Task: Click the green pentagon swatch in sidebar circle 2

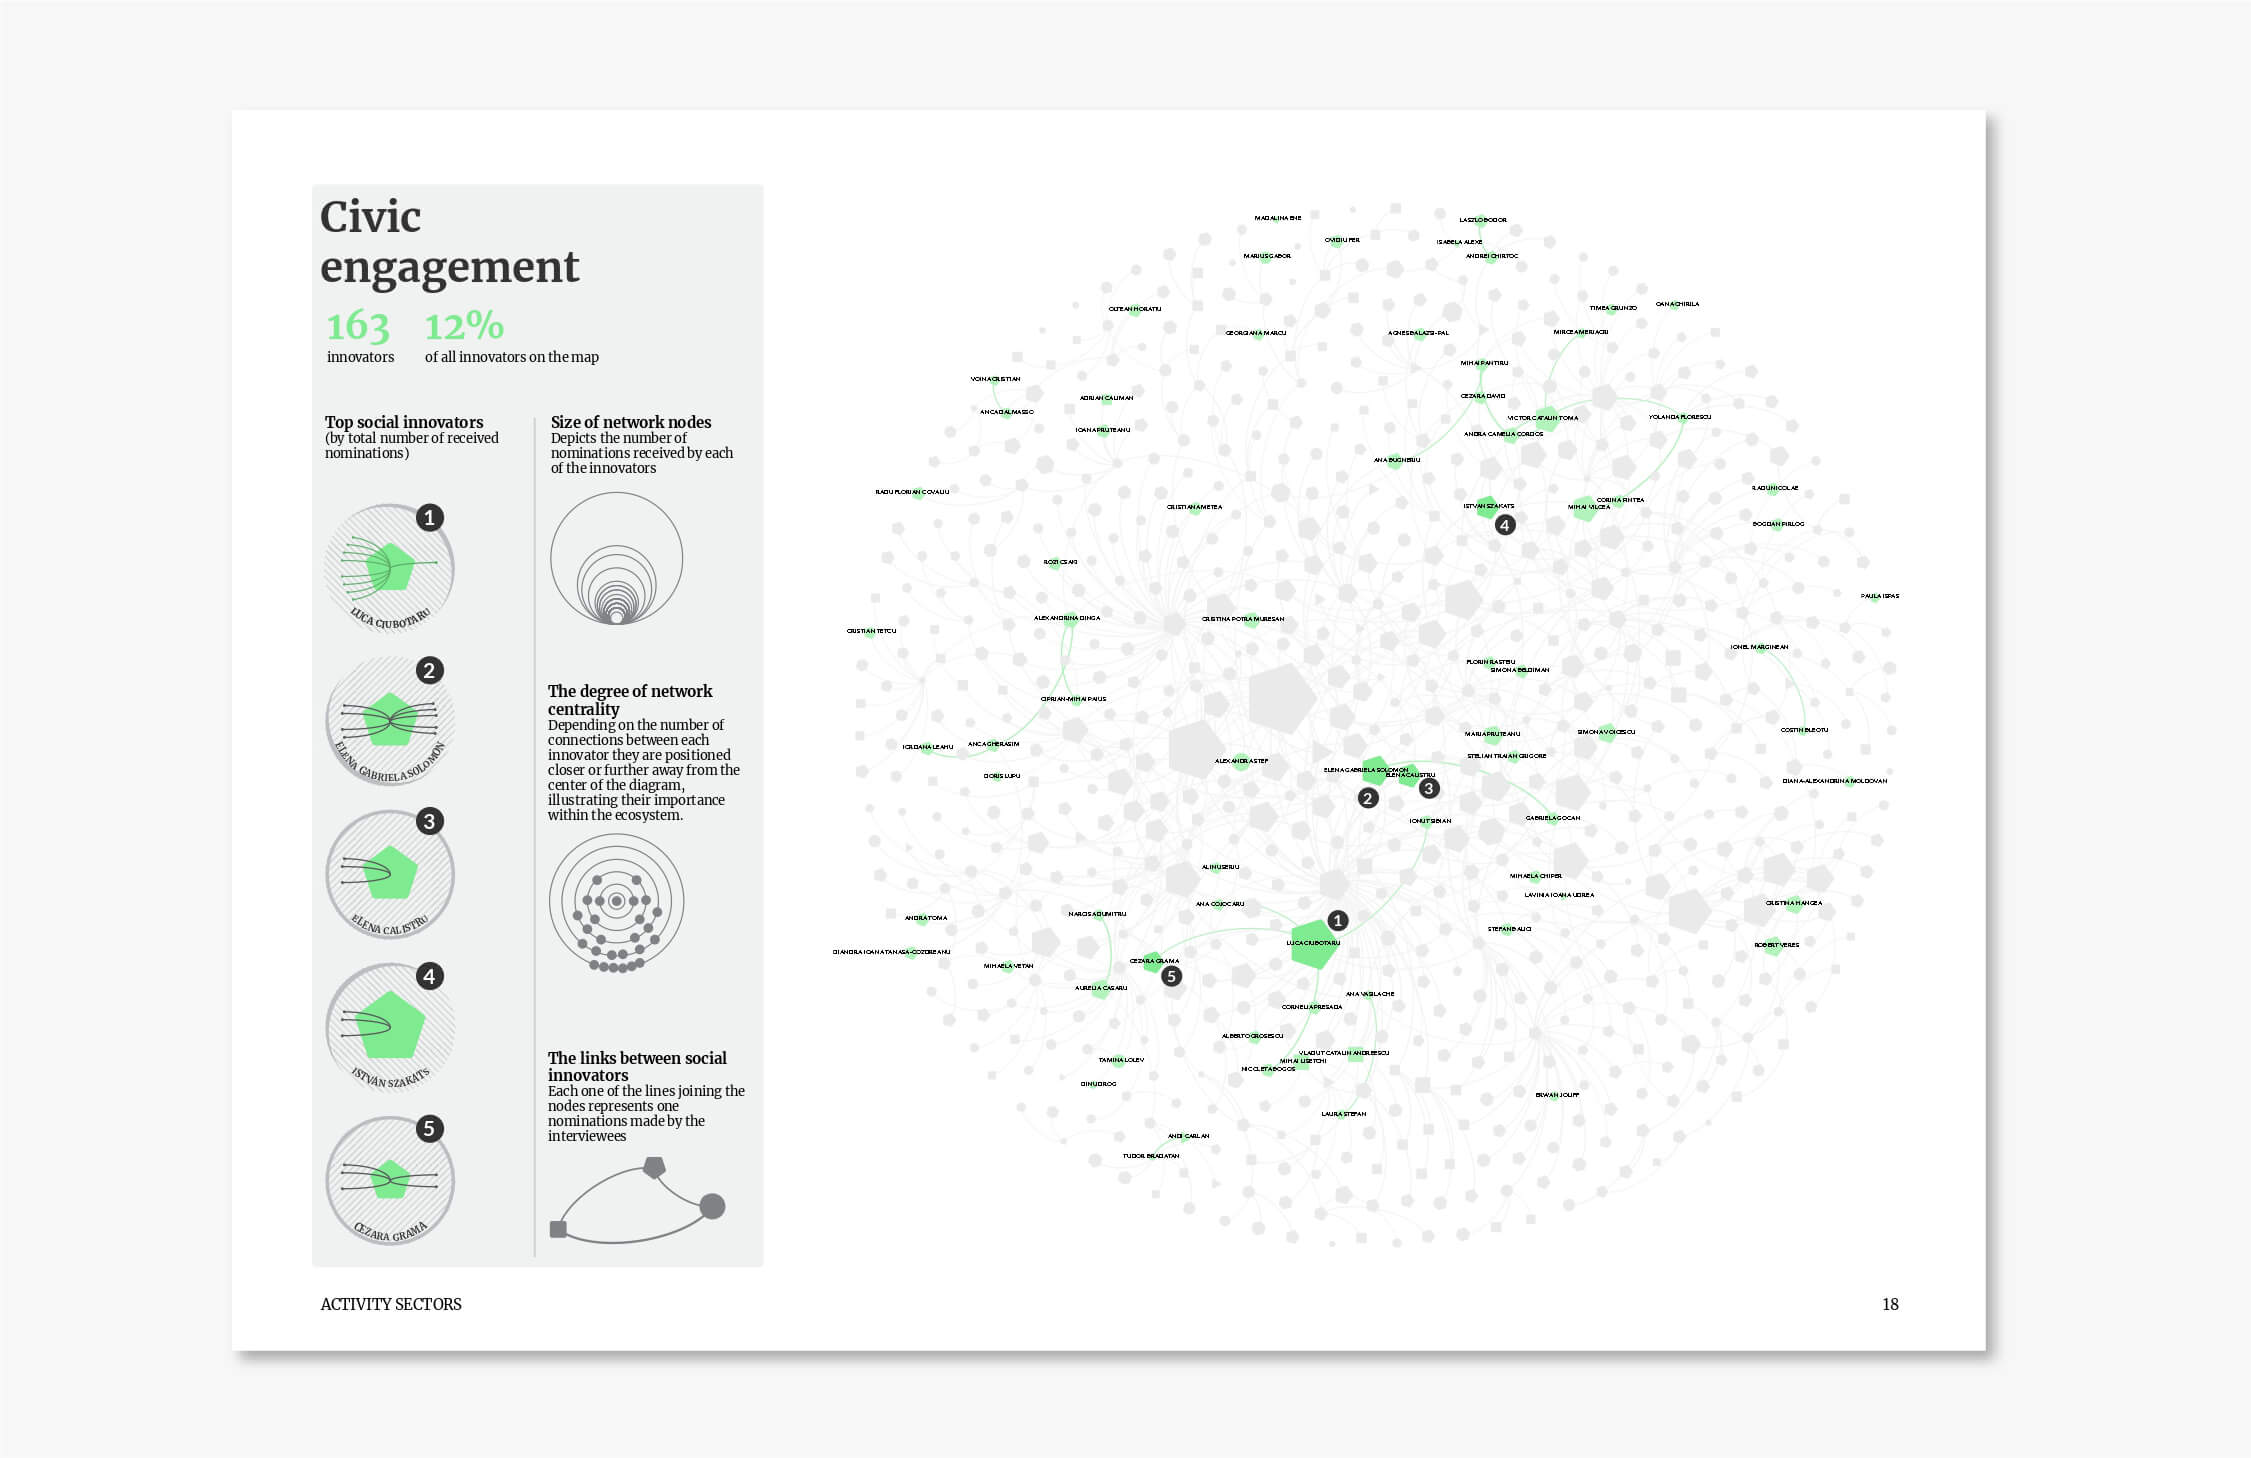Action: (x=390, y=722)
